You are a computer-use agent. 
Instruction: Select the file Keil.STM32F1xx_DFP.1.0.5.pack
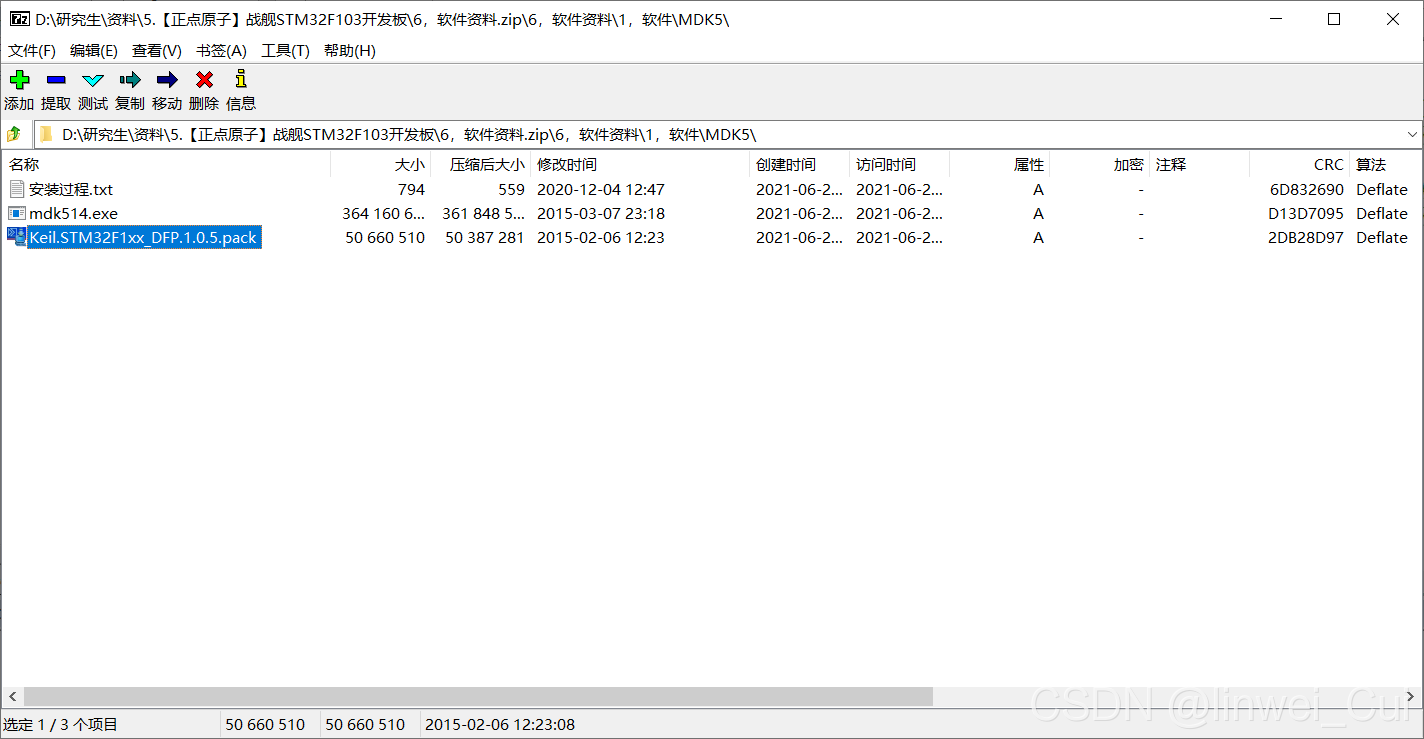(143, 237)
